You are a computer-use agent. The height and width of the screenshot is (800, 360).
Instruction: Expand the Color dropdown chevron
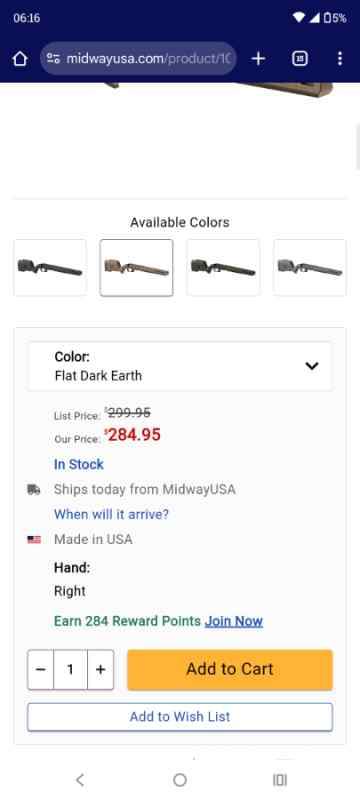click(x=312, y=366)
